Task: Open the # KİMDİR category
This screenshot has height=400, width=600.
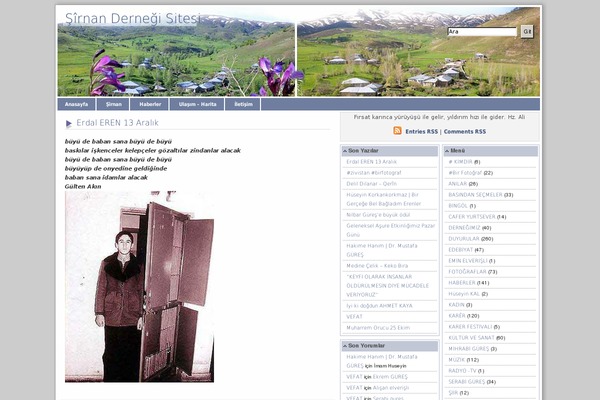Action: [460, 162]
